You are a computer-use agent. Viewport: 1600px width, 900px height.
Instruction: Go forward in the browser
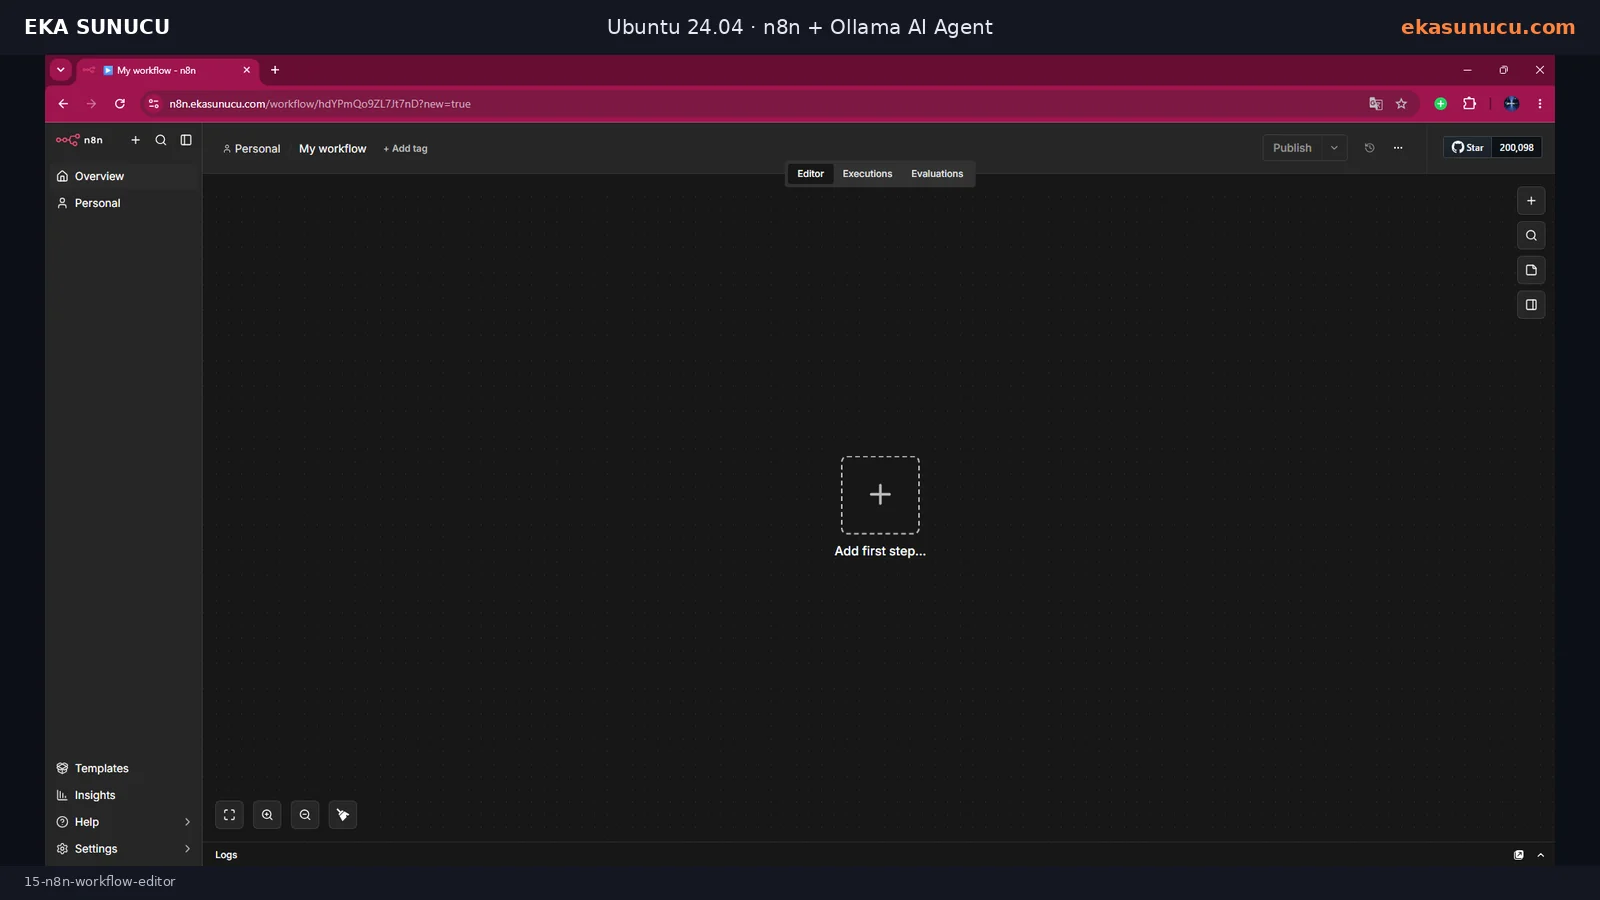pos(92,104)
